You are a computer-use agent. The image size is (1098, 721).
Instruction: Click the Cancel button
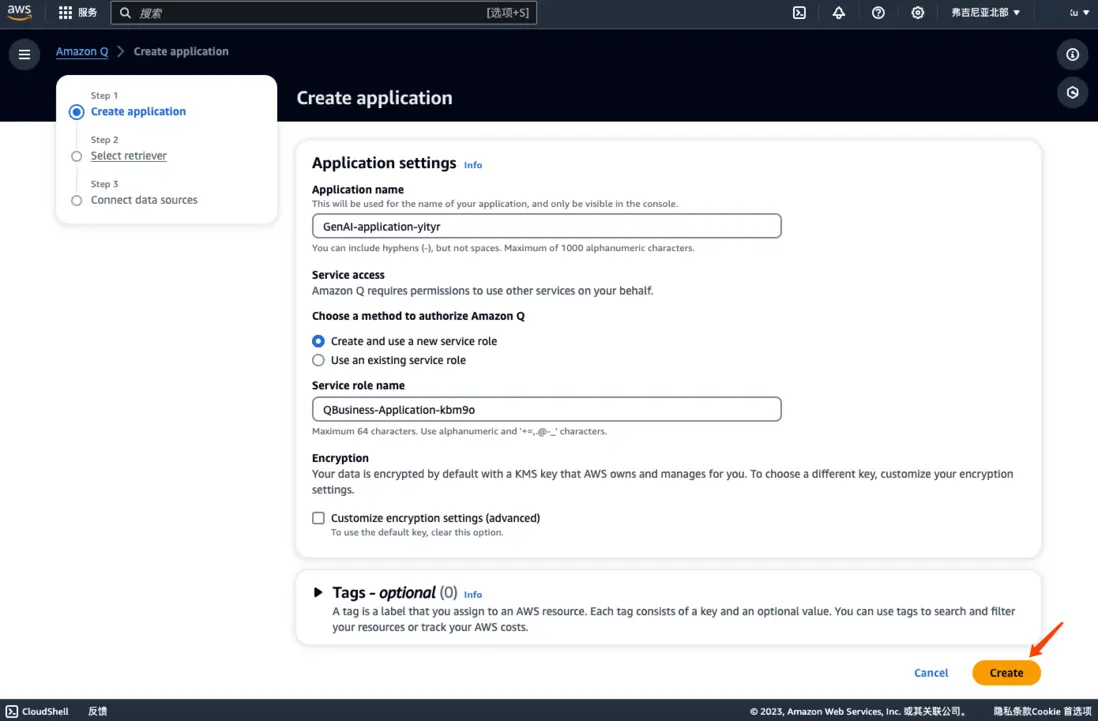pyautogui.click(x=931, y=673)
